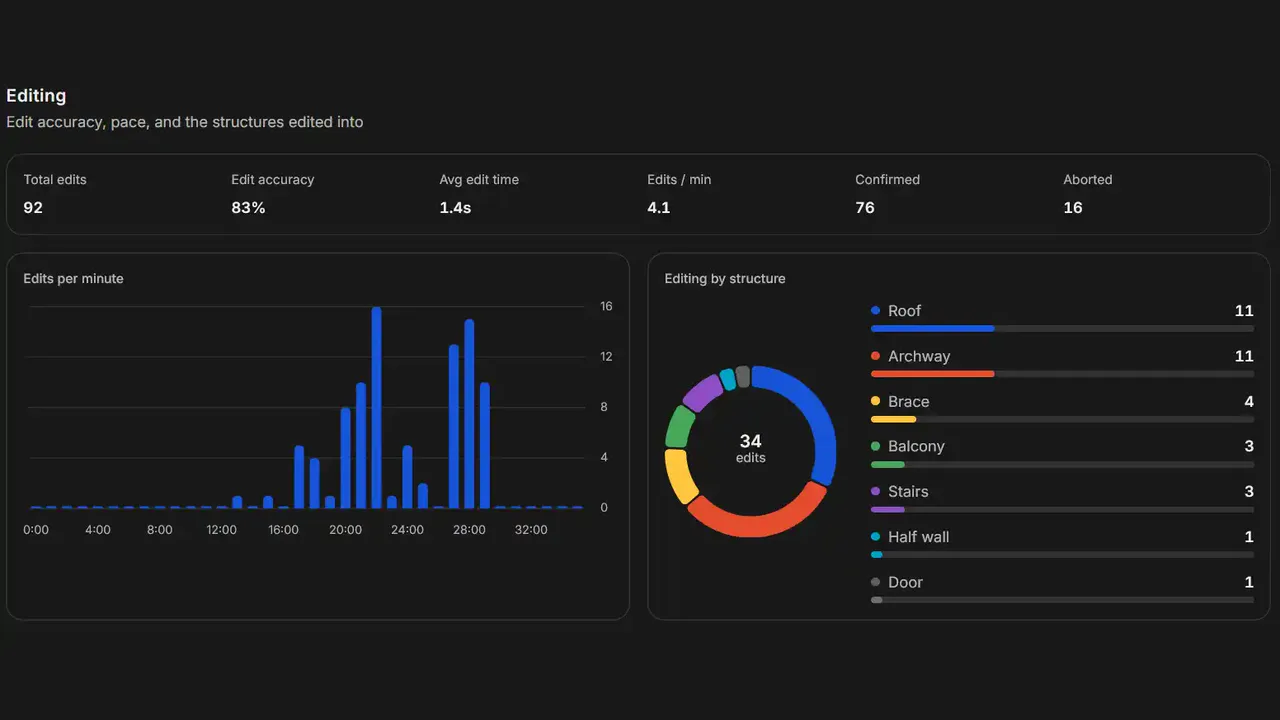Select the Archway progress bar
Viewport: 1280px width, 720px height.
[x=1062, y=374]
